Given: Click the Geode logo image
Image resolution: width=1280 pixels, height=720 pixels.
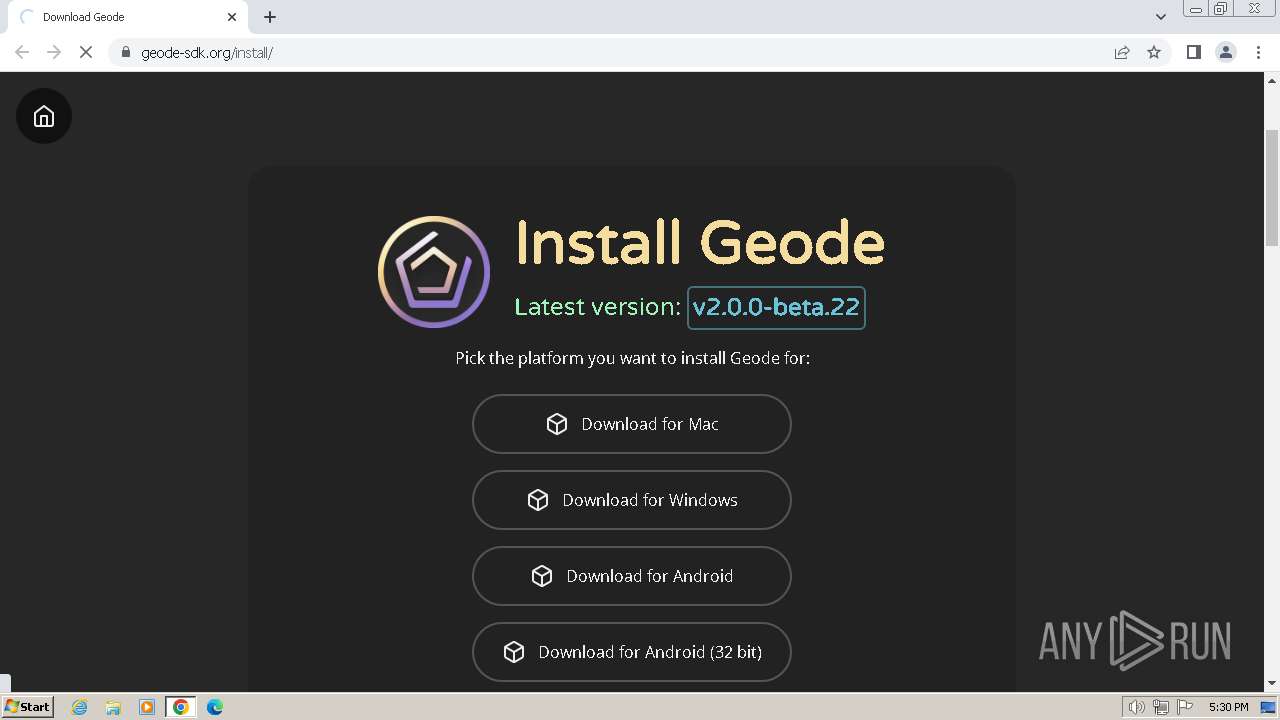Looking at the screenshot, I should (x=434, y=272).
